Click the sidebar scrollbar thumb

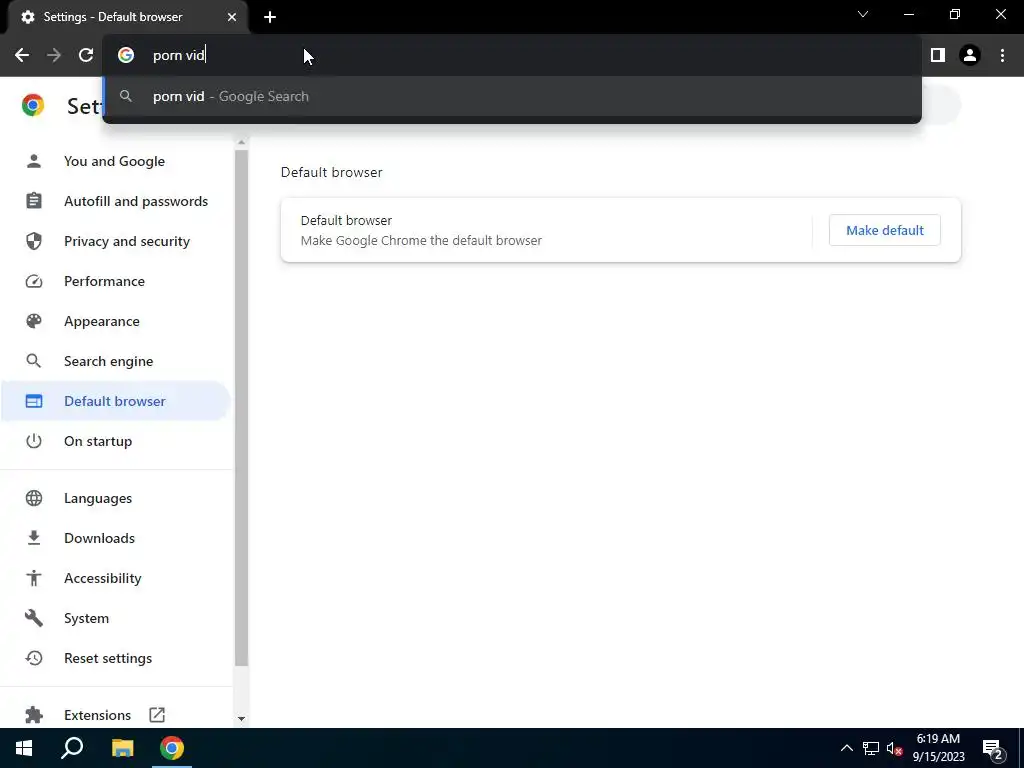(x=242, y=408)
